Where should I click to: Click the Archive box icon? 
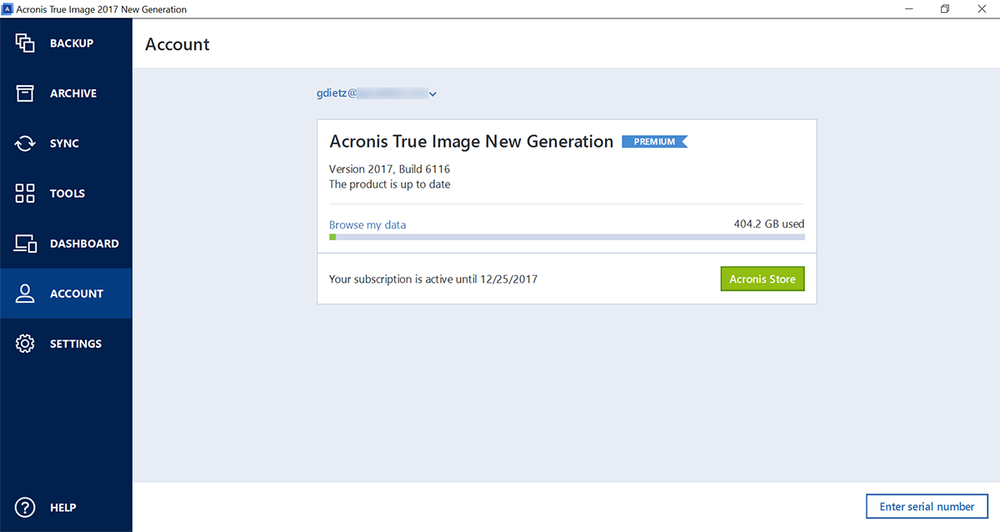pyautogui.click(x=25, y=93)
